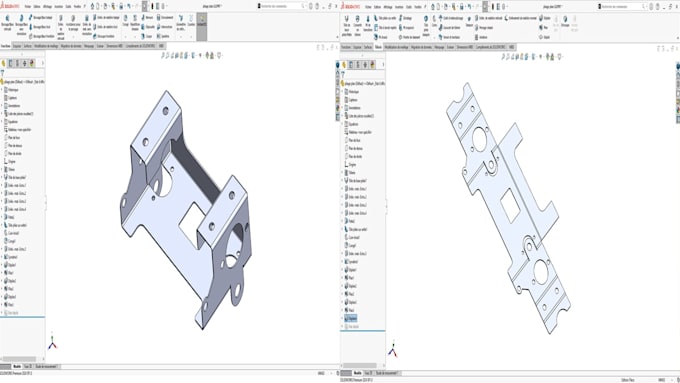Screen dimensions: 680x383
Task: Choose Enlèv. de matière extrudé in left window
Action: (61, 27)
